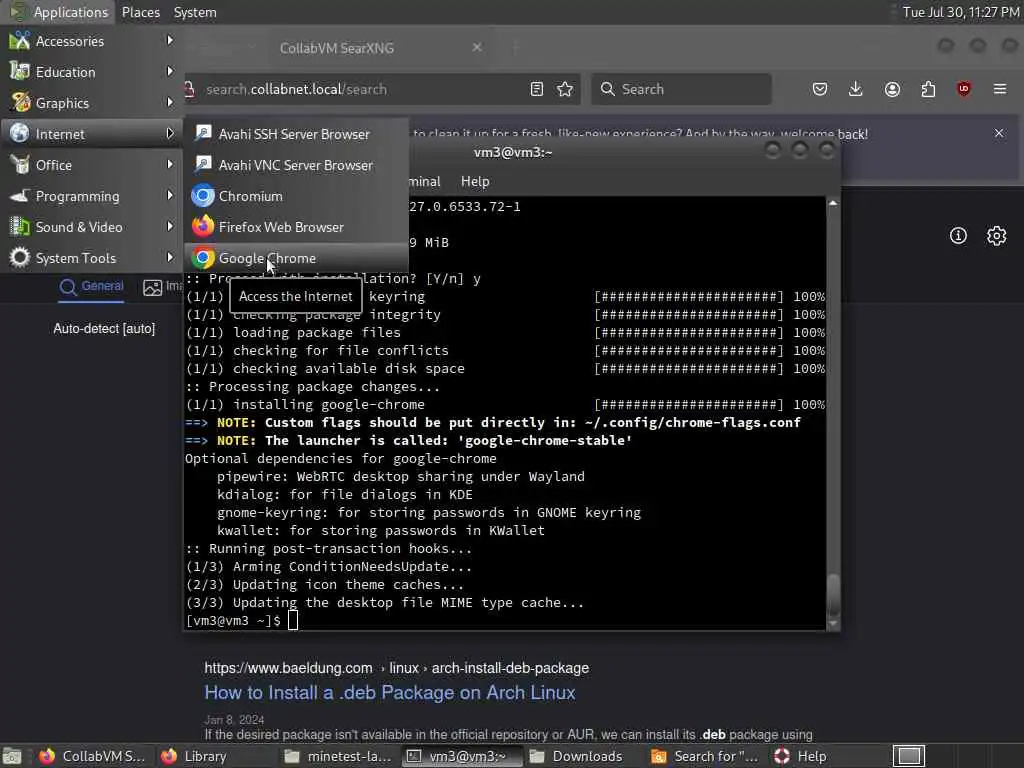Open Firefox account icon
Screen dimensions: 1024x768
click(892, 89)
